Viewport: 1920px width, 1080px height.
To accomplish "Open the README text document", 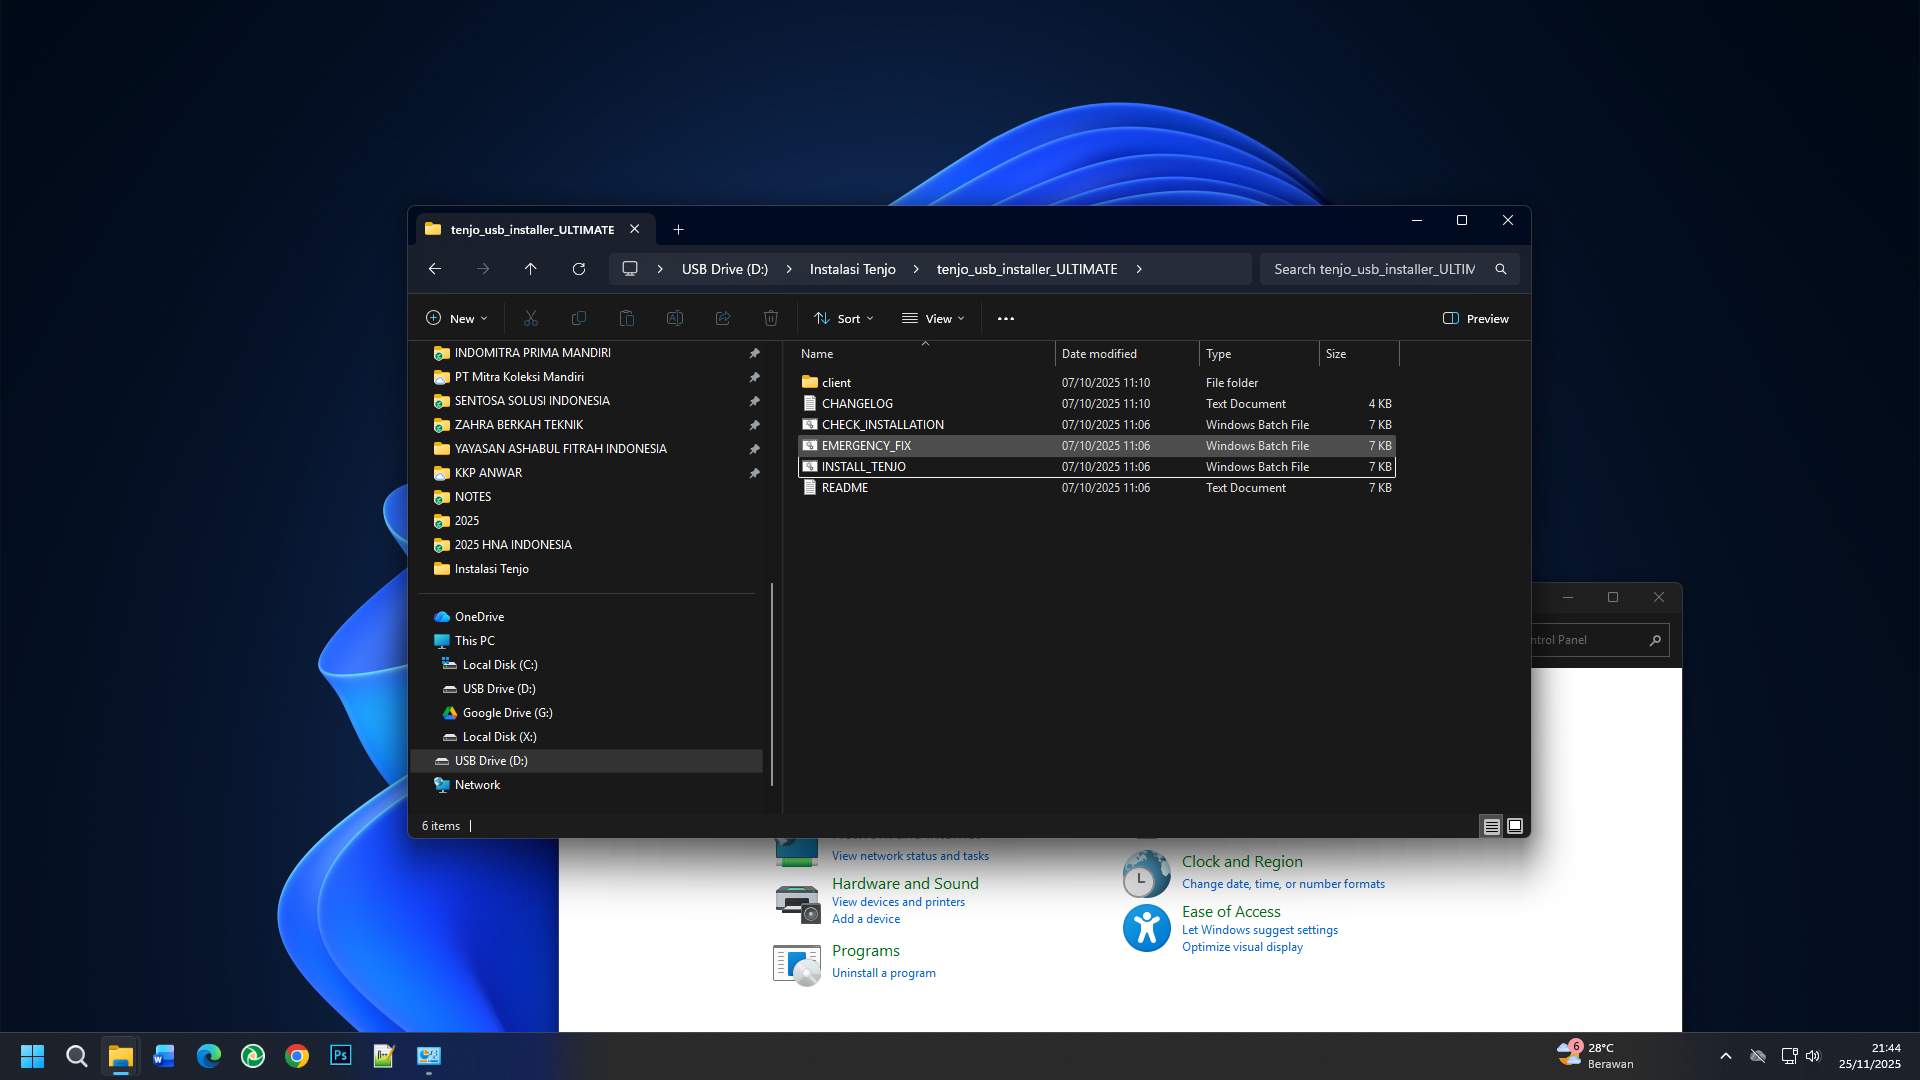I will coord(843,487).
